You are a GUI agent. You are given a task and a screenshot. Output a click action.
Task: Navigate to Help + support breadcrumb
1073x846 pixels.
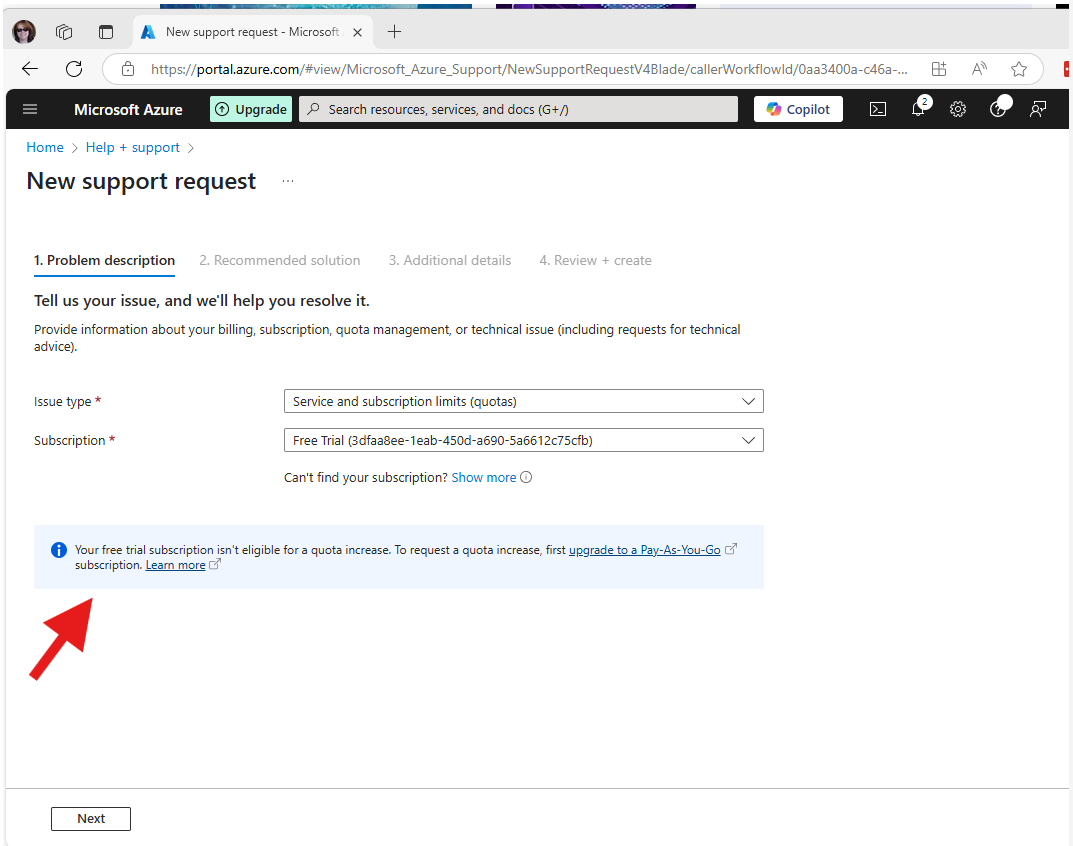[133, 148]
